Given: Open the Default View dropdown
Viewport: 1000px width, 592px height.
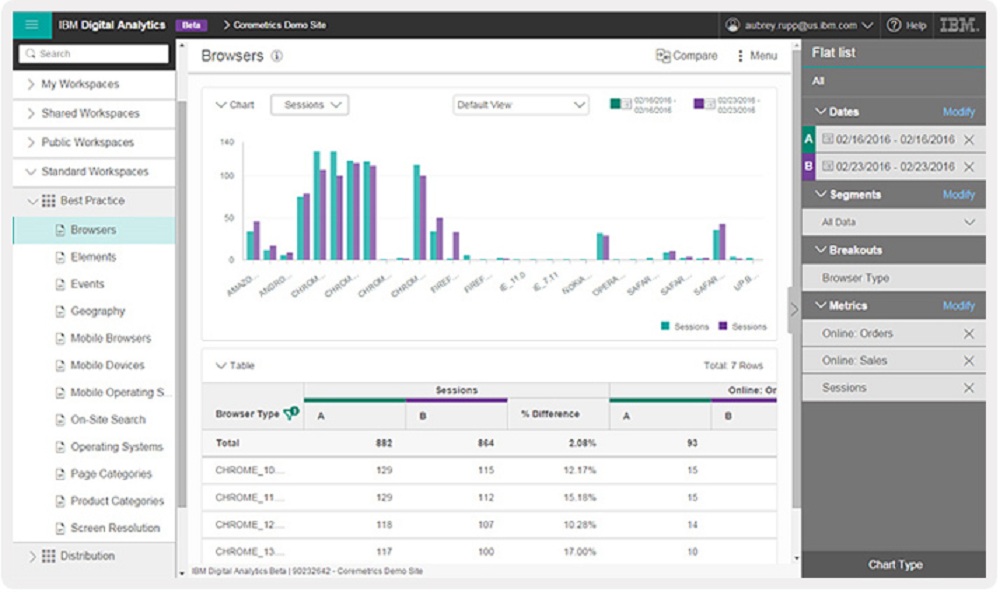Looking at the screenshot, I should click(x=520, y=105).
